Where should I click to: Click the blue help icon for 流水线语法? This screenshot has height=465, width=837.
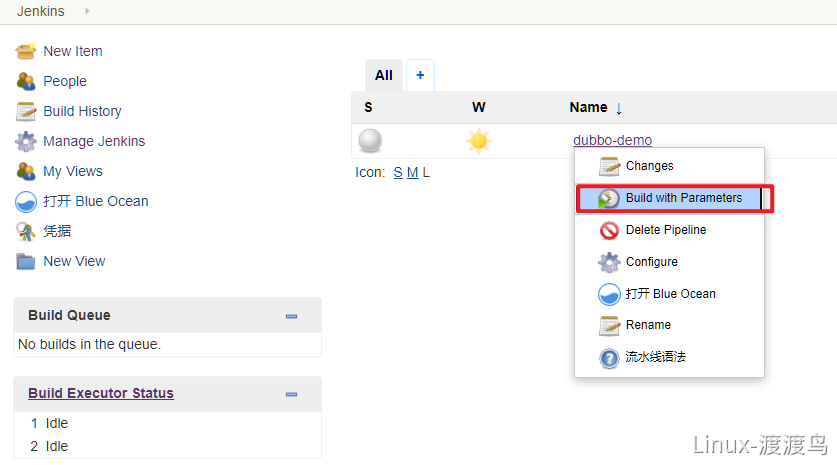609,358
